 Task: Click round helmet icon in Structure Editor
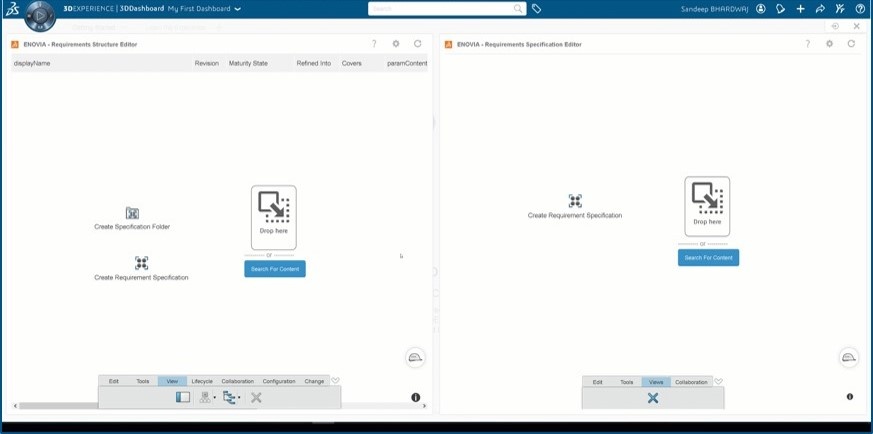[415, 357]
